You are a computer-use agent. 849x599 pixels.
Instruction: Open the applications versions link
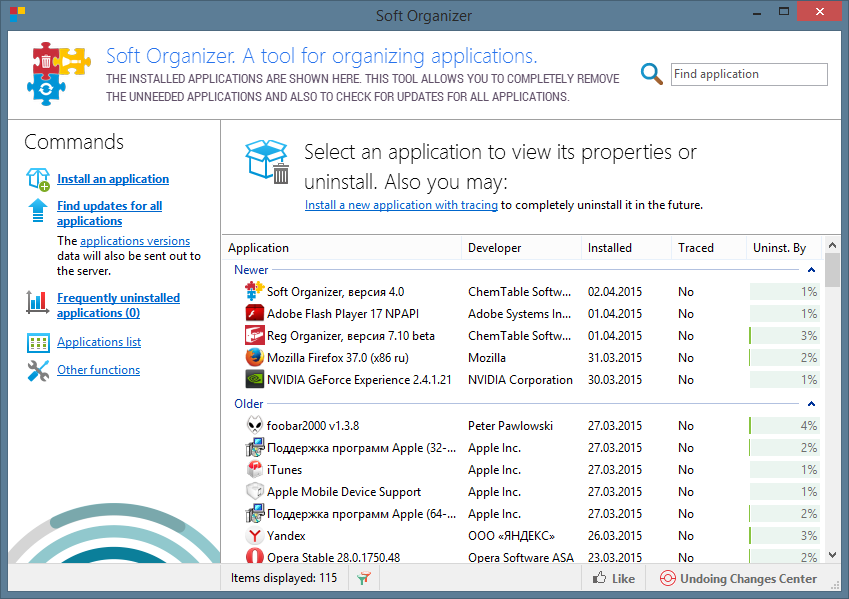pyautogui.click(x=135, y=241)
